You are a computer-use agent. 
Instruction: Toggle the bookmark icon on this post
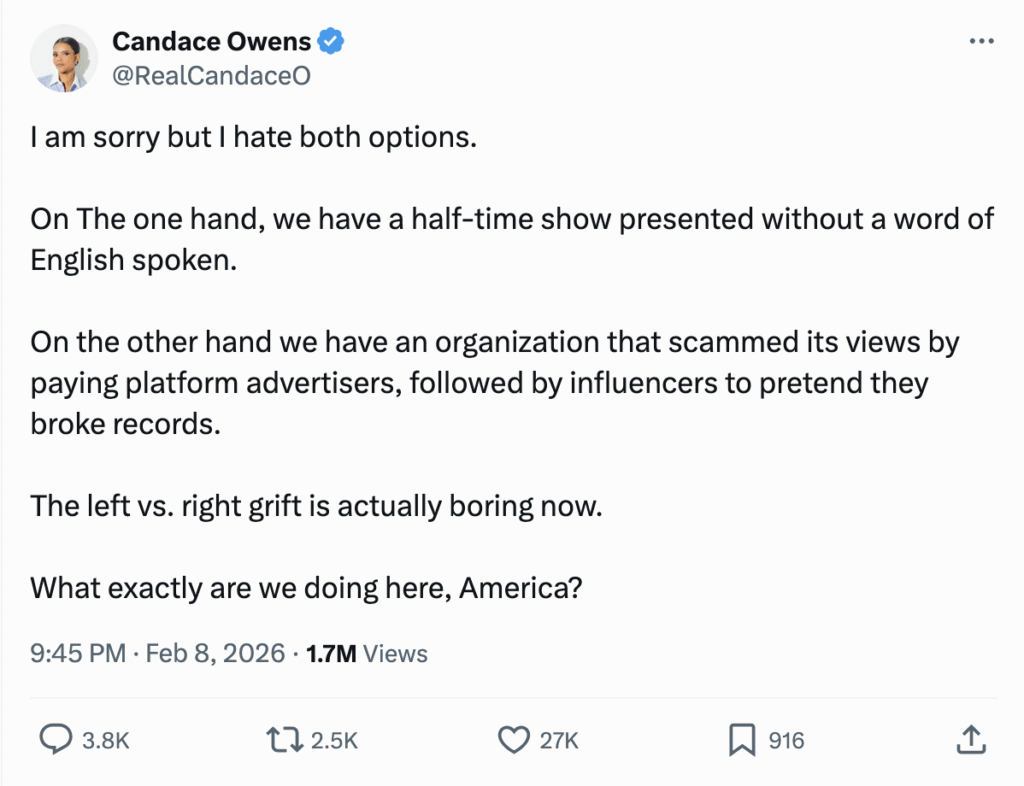coord(741,740)
